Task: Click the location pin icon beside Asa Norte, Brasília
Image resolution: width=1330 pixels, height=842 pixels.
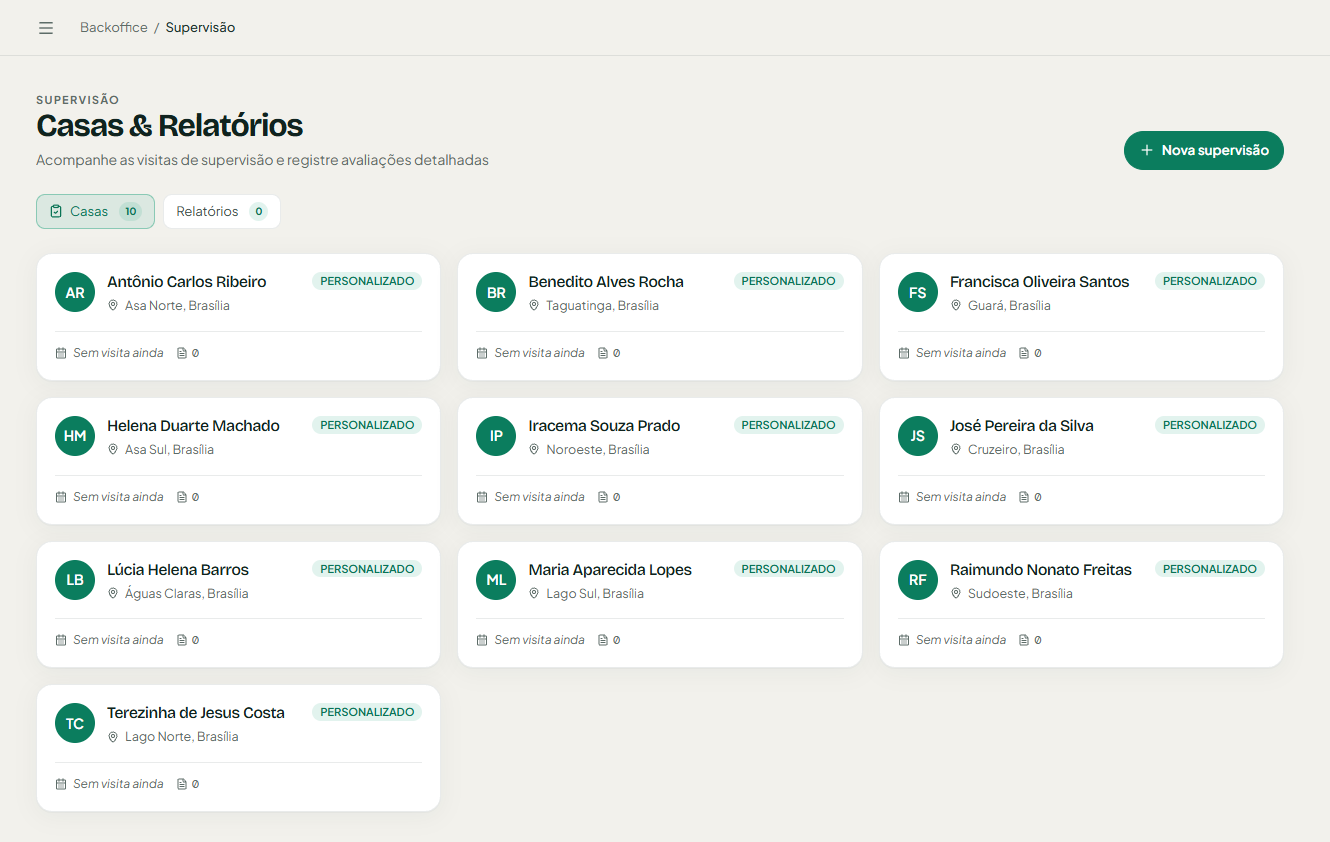Action: (x=113, y=306)
